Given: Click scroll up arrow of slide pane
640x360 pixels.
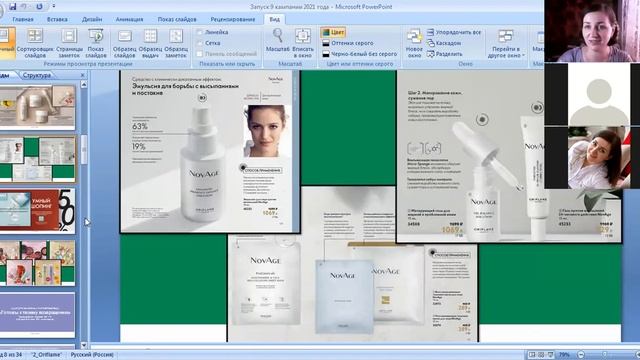Looking at the screenshot, I should [84, 84].
